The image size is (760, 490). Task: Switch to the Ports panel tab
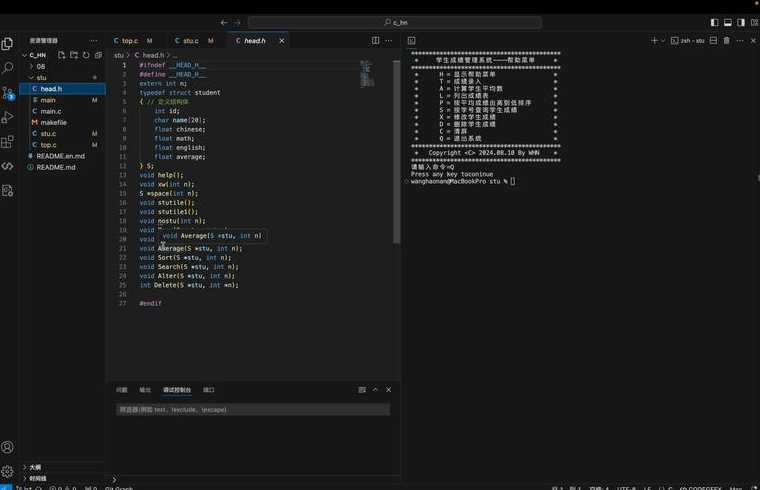click(x=208, y=390)
